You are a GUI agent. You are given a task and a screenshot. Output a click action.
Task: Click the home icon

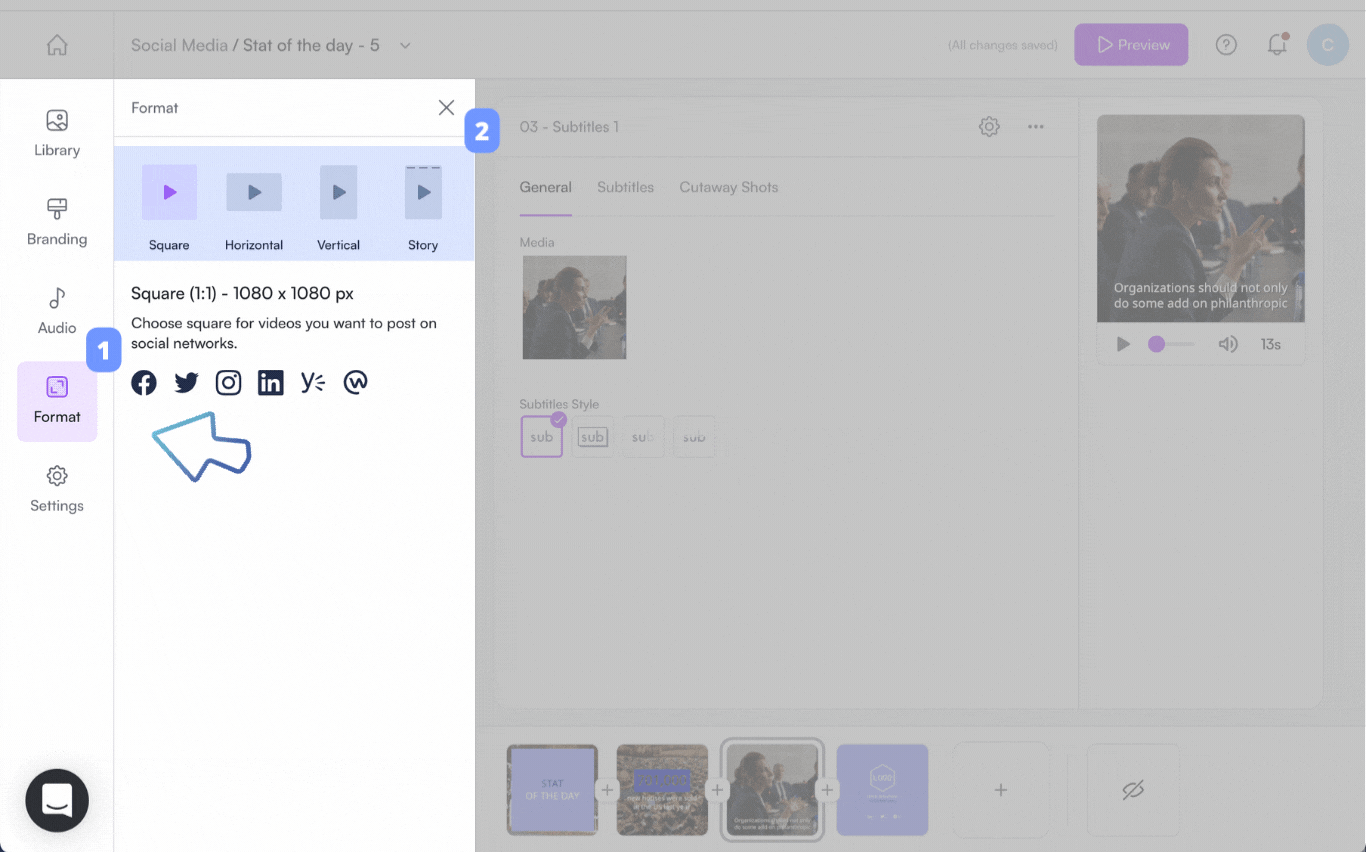pyautogui.click(x=57, y=45)
